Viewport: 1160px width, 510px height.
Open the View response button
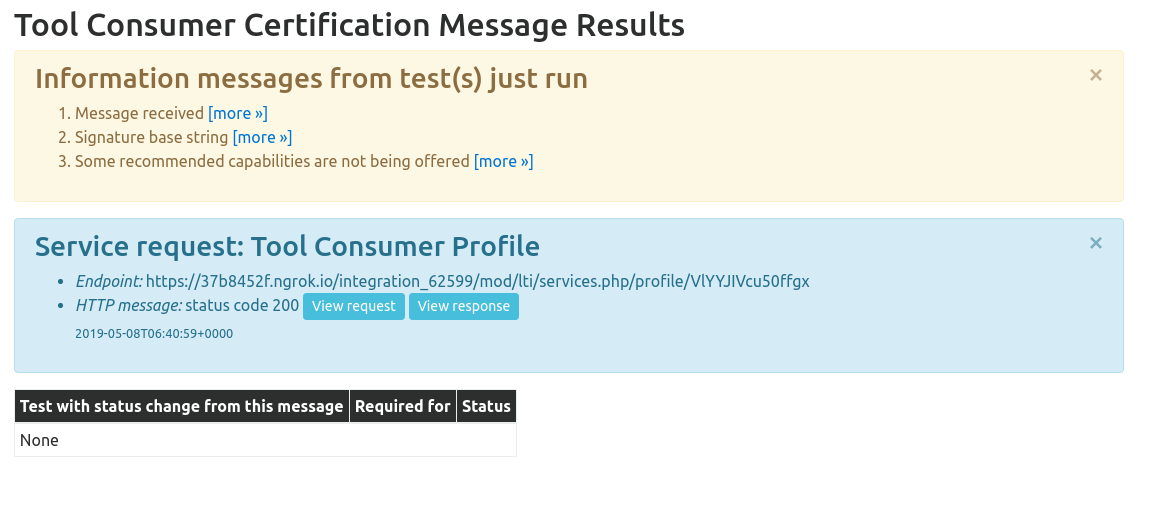pos(464,306)
